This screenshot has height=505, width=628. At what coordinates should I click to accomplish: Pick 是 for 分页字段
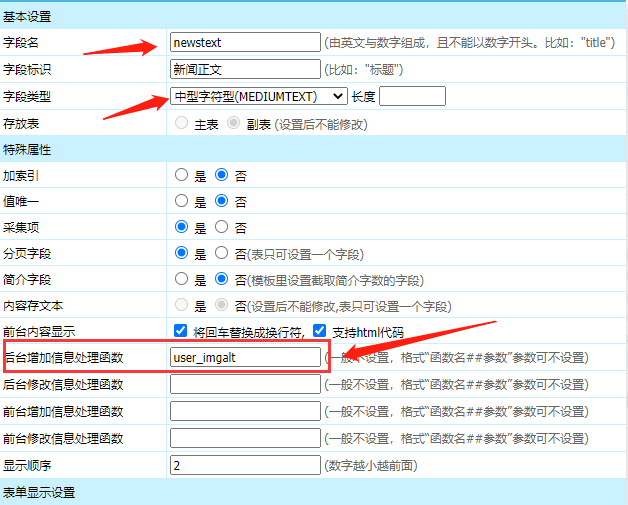tap(181, 253)
